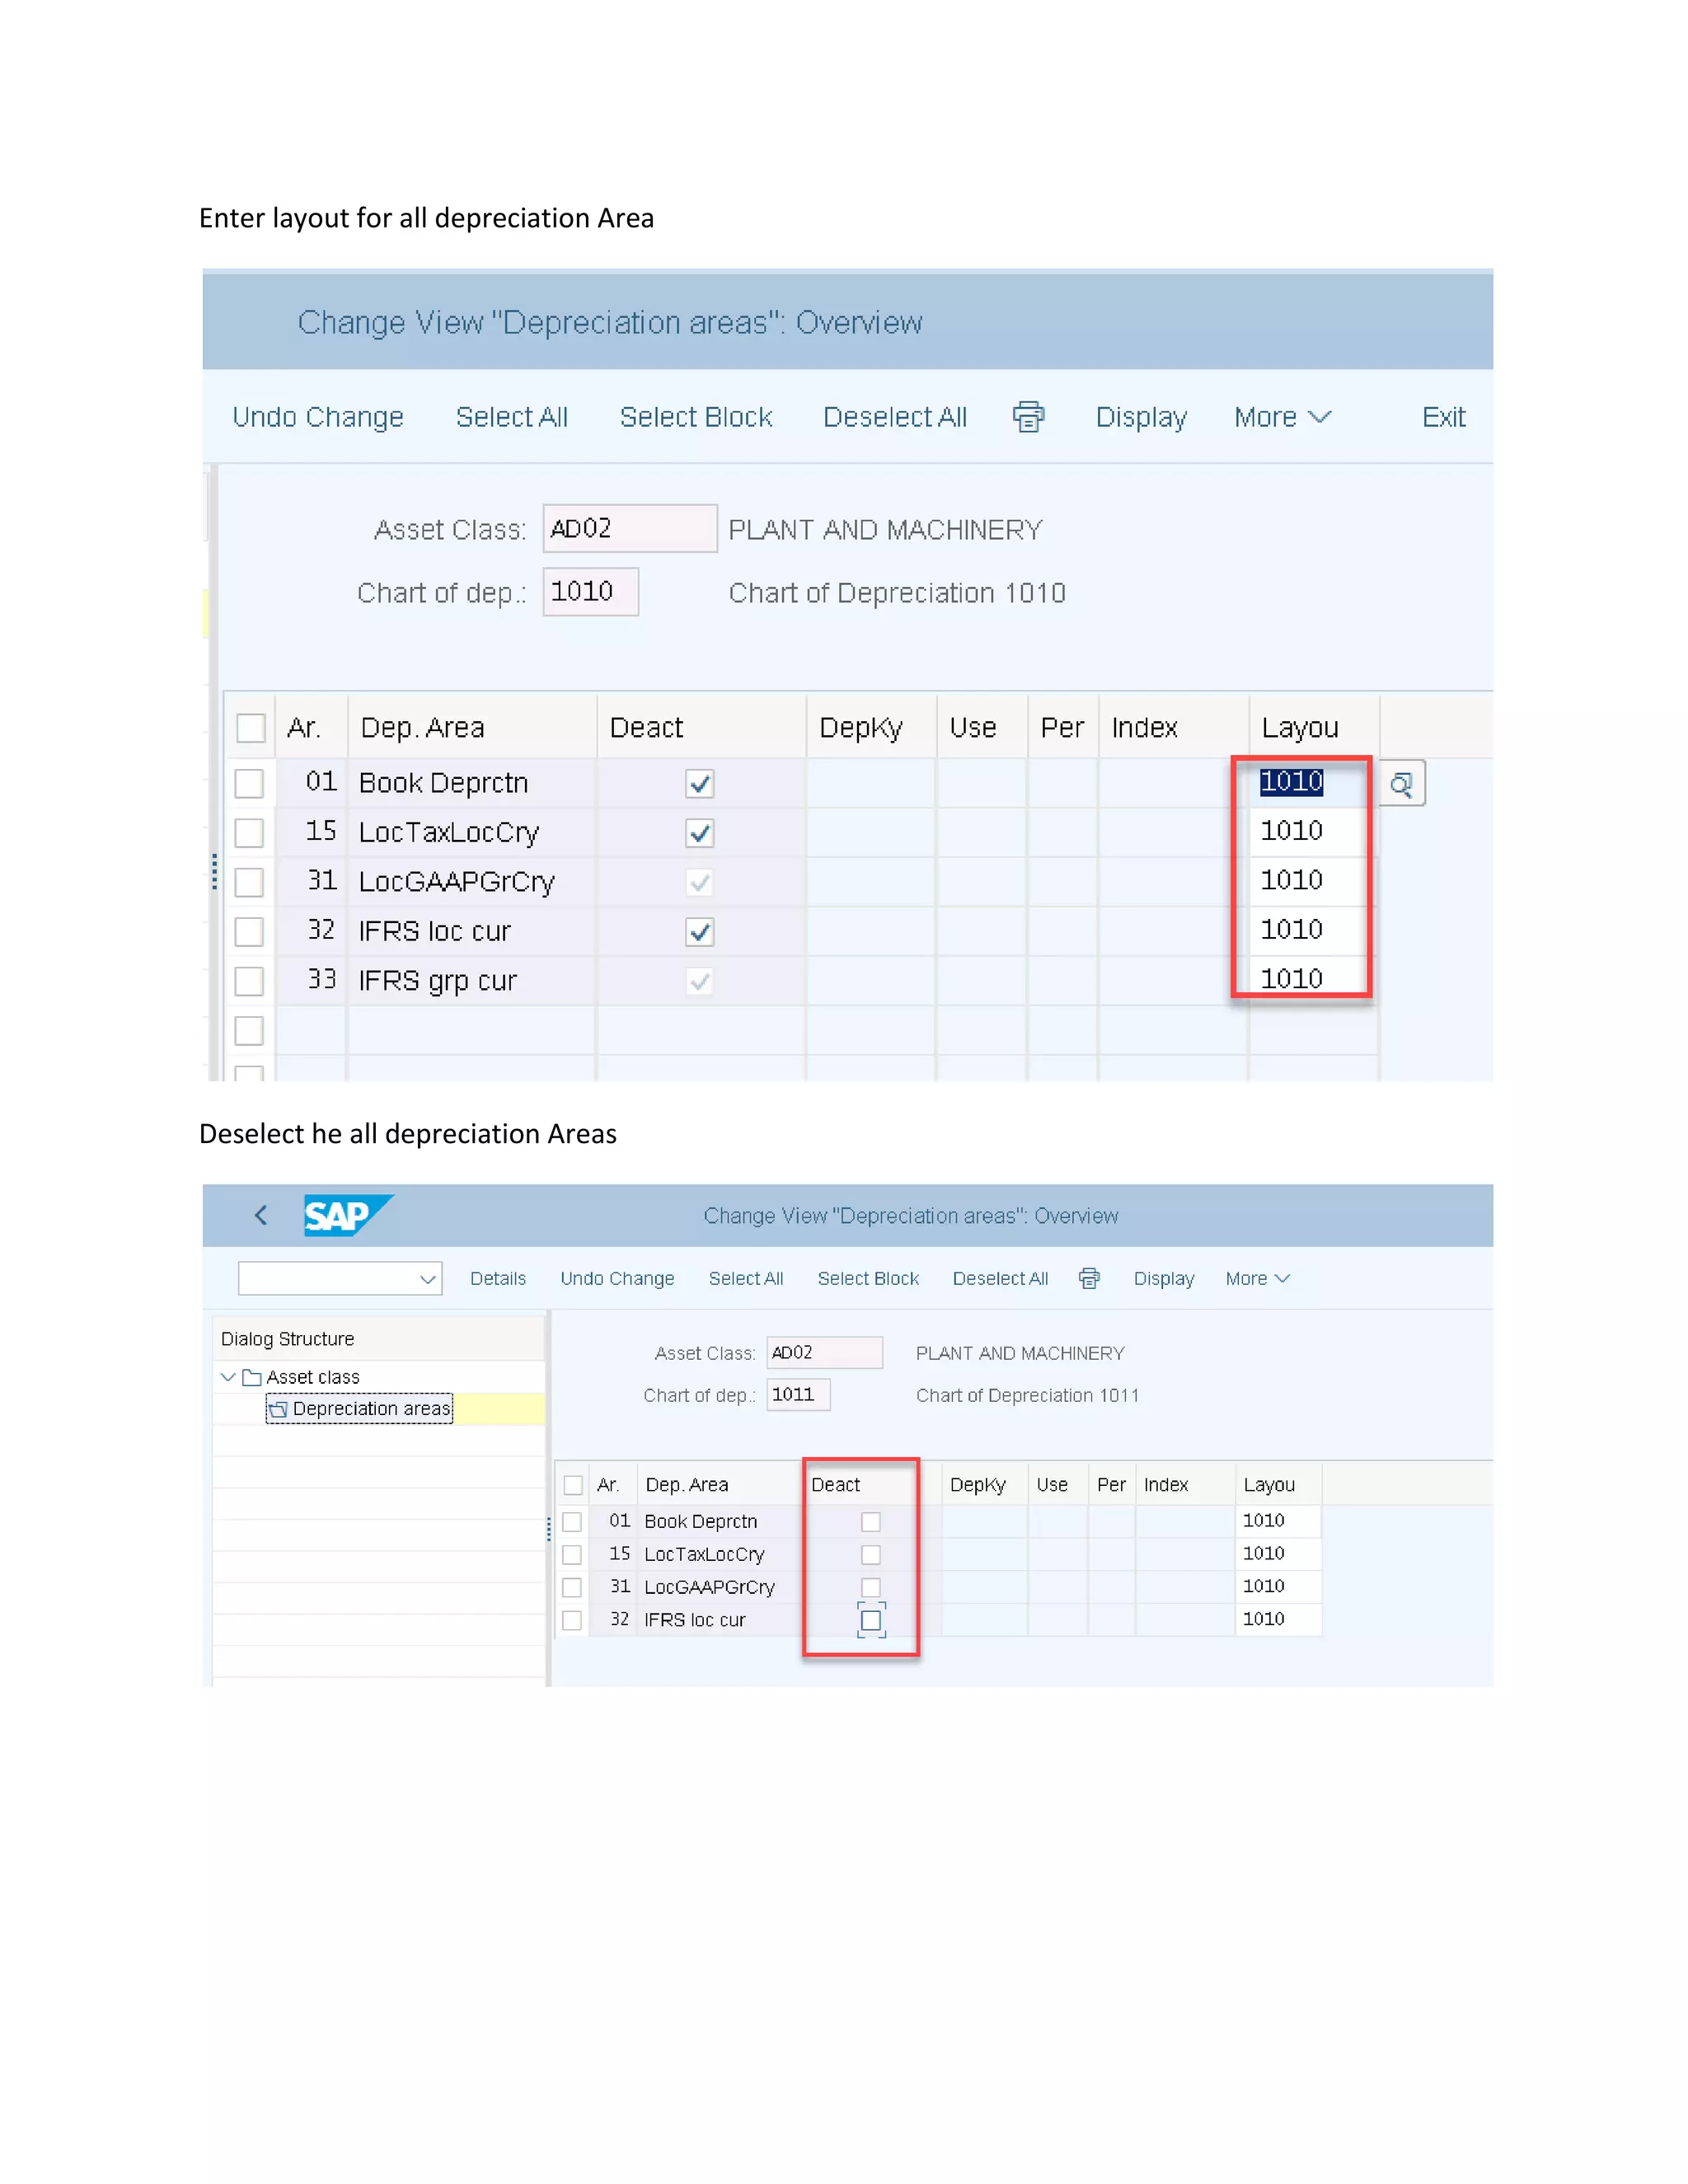Click Chart of dep. field 1010
The height and width of the screenshot is (2184, 1688).
pos(591,591)
